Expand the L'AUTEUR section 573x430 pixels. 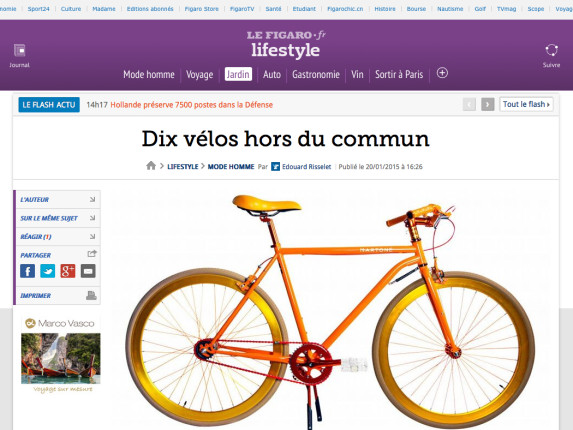click(x=58, y=199)
